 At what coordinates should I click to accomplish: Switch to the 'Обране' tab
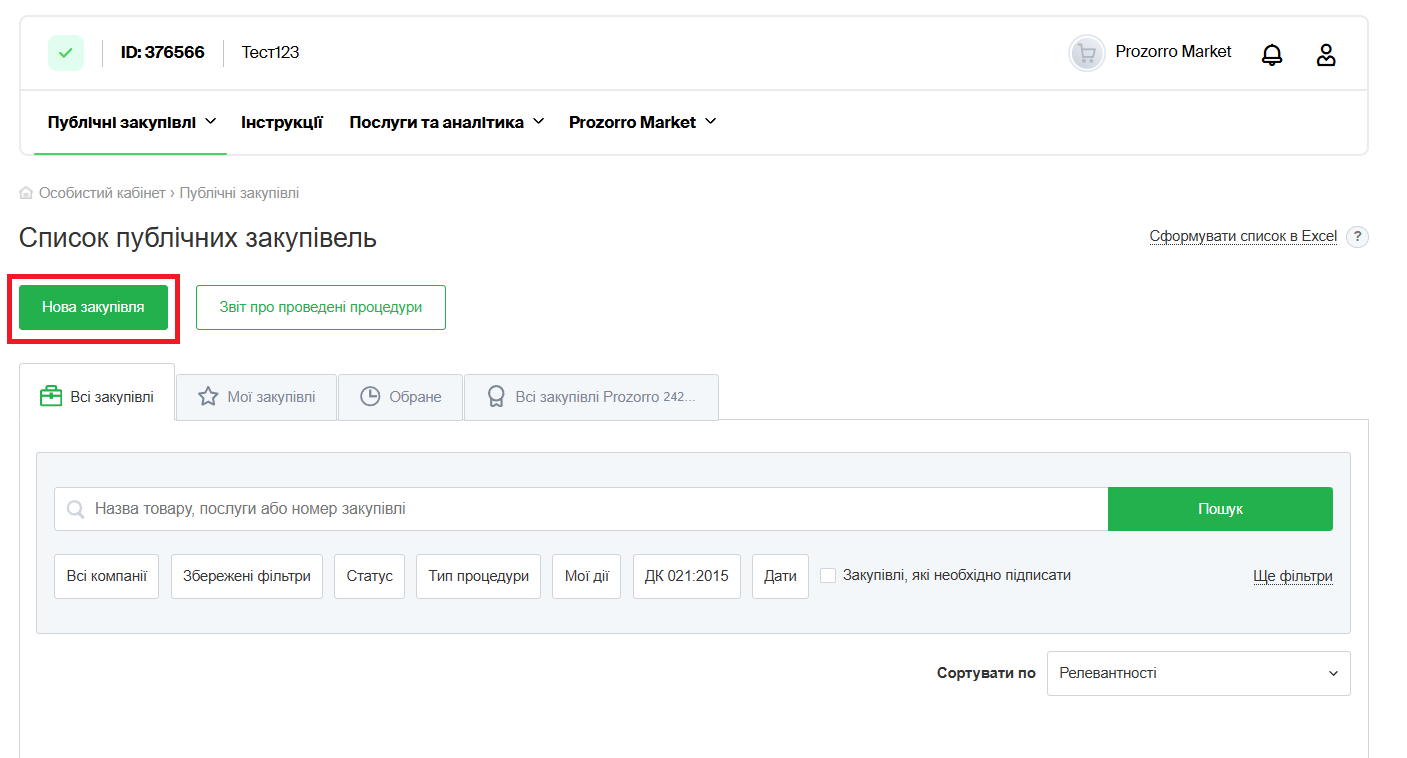tap(401, 397)
